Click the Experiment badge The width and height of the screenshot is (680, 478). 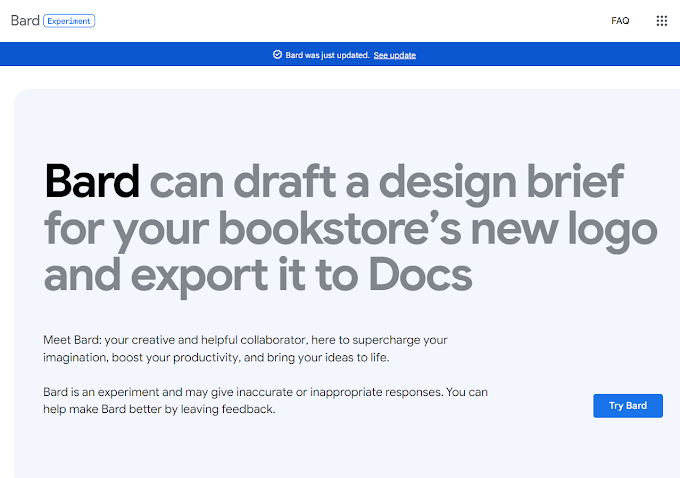[69, 21]
